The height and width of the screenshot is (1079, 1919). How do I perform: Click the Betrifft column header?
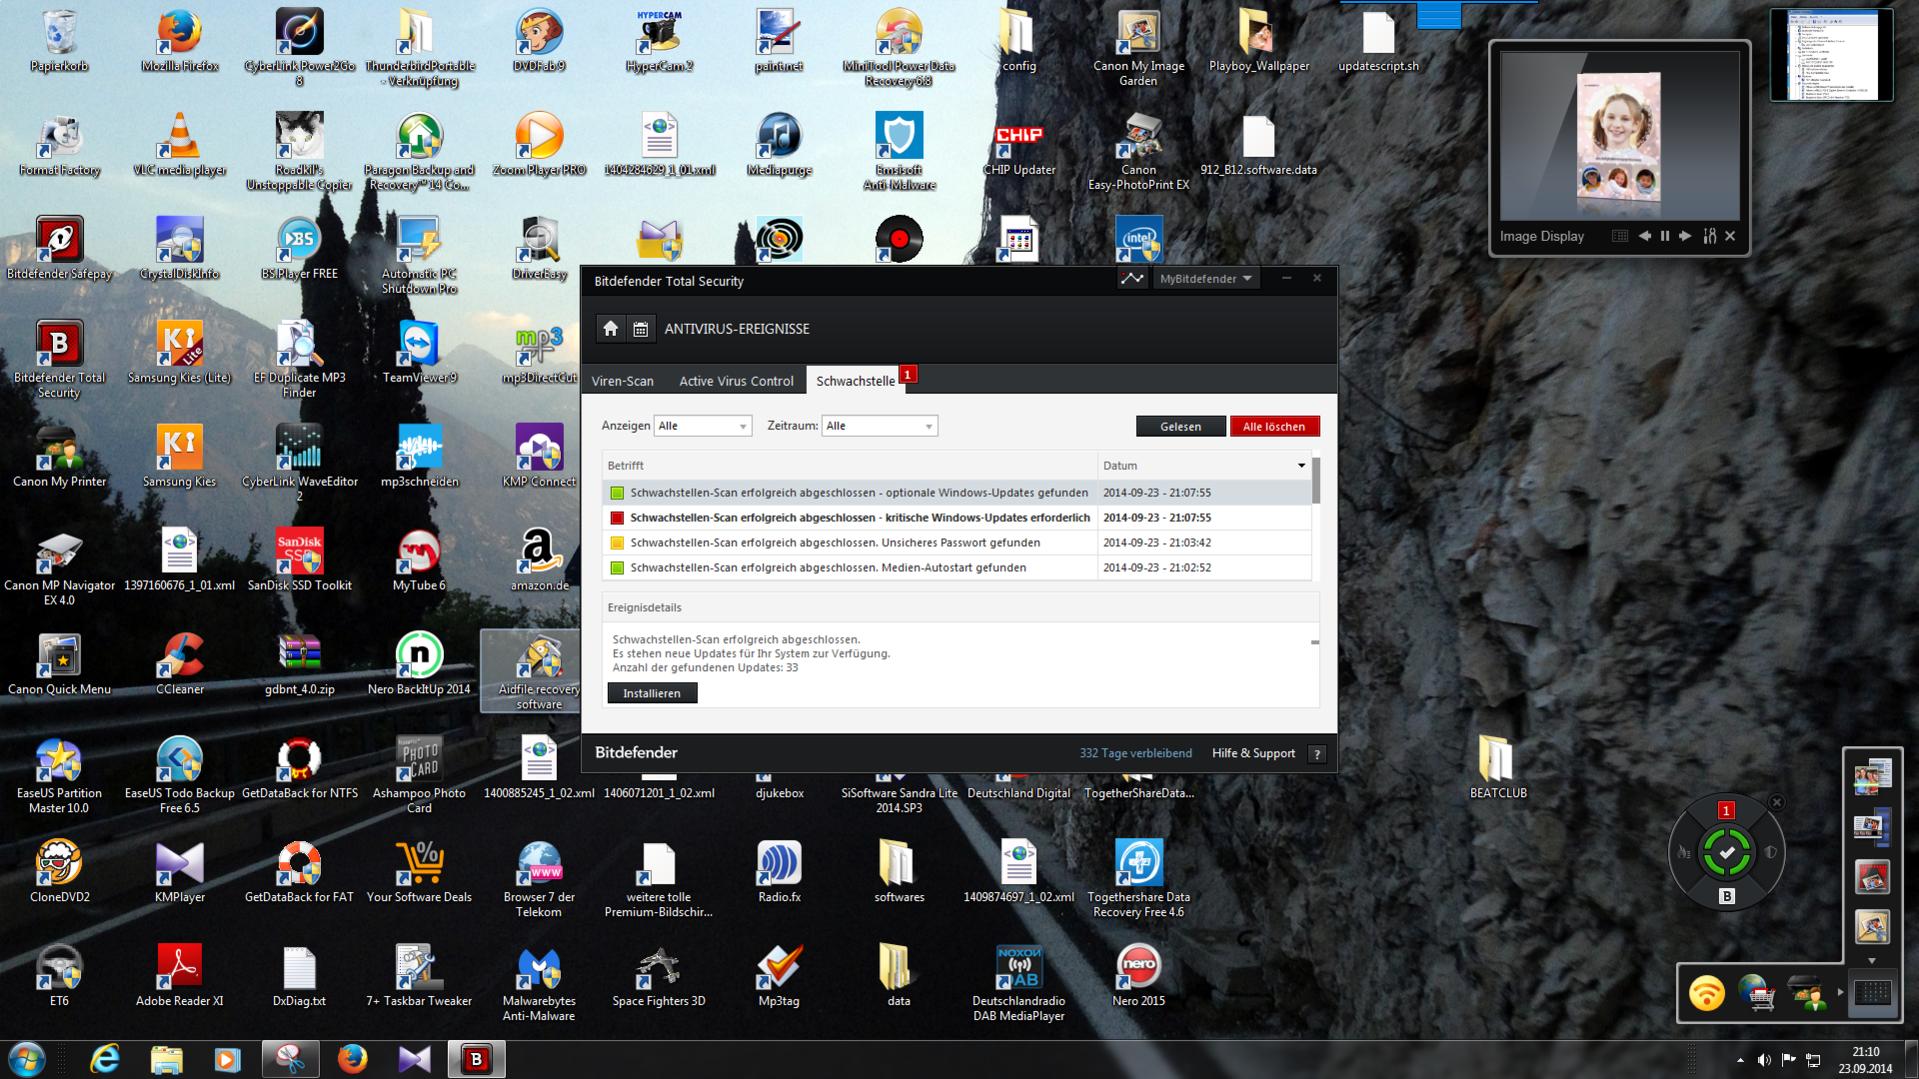pos(850,466)
